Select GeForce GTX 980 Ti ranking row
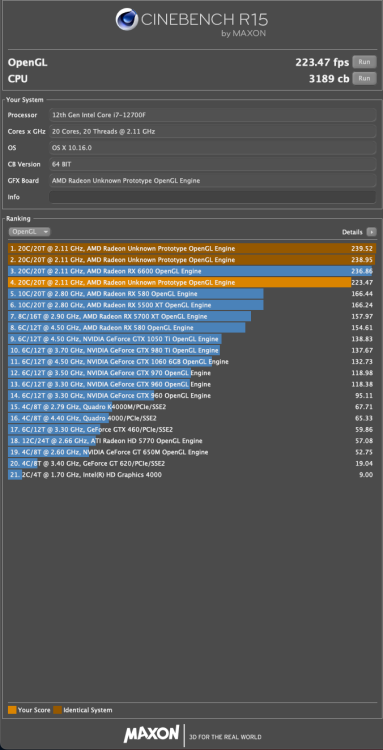 (192, 351)
